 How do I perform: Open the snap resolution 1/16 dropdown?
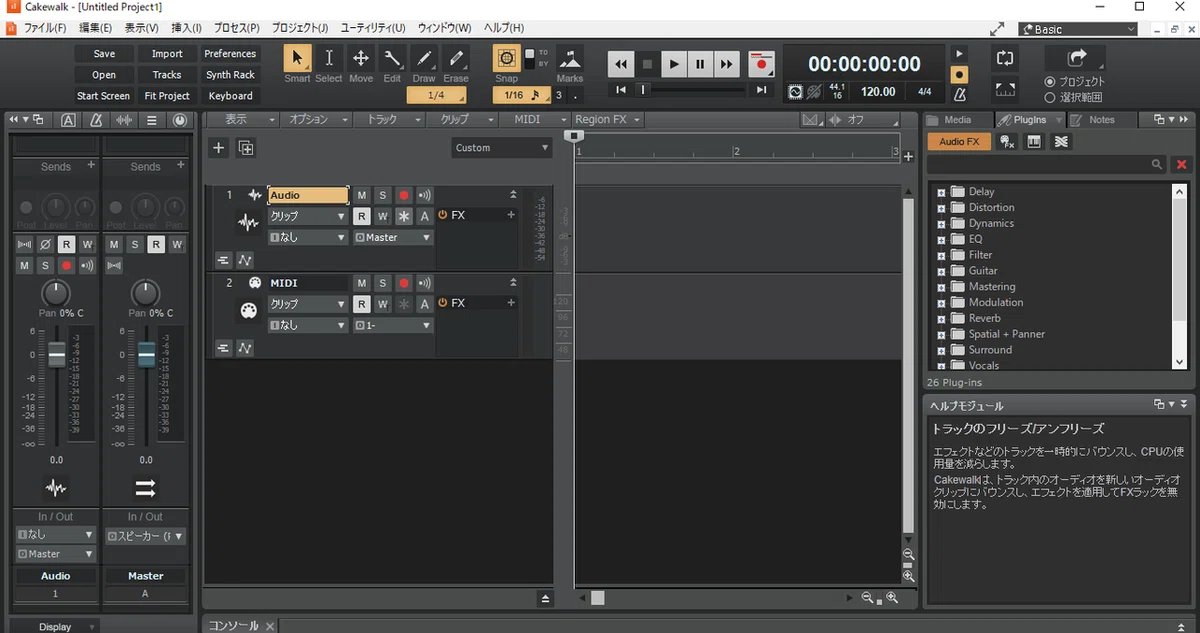coord(521,95)
